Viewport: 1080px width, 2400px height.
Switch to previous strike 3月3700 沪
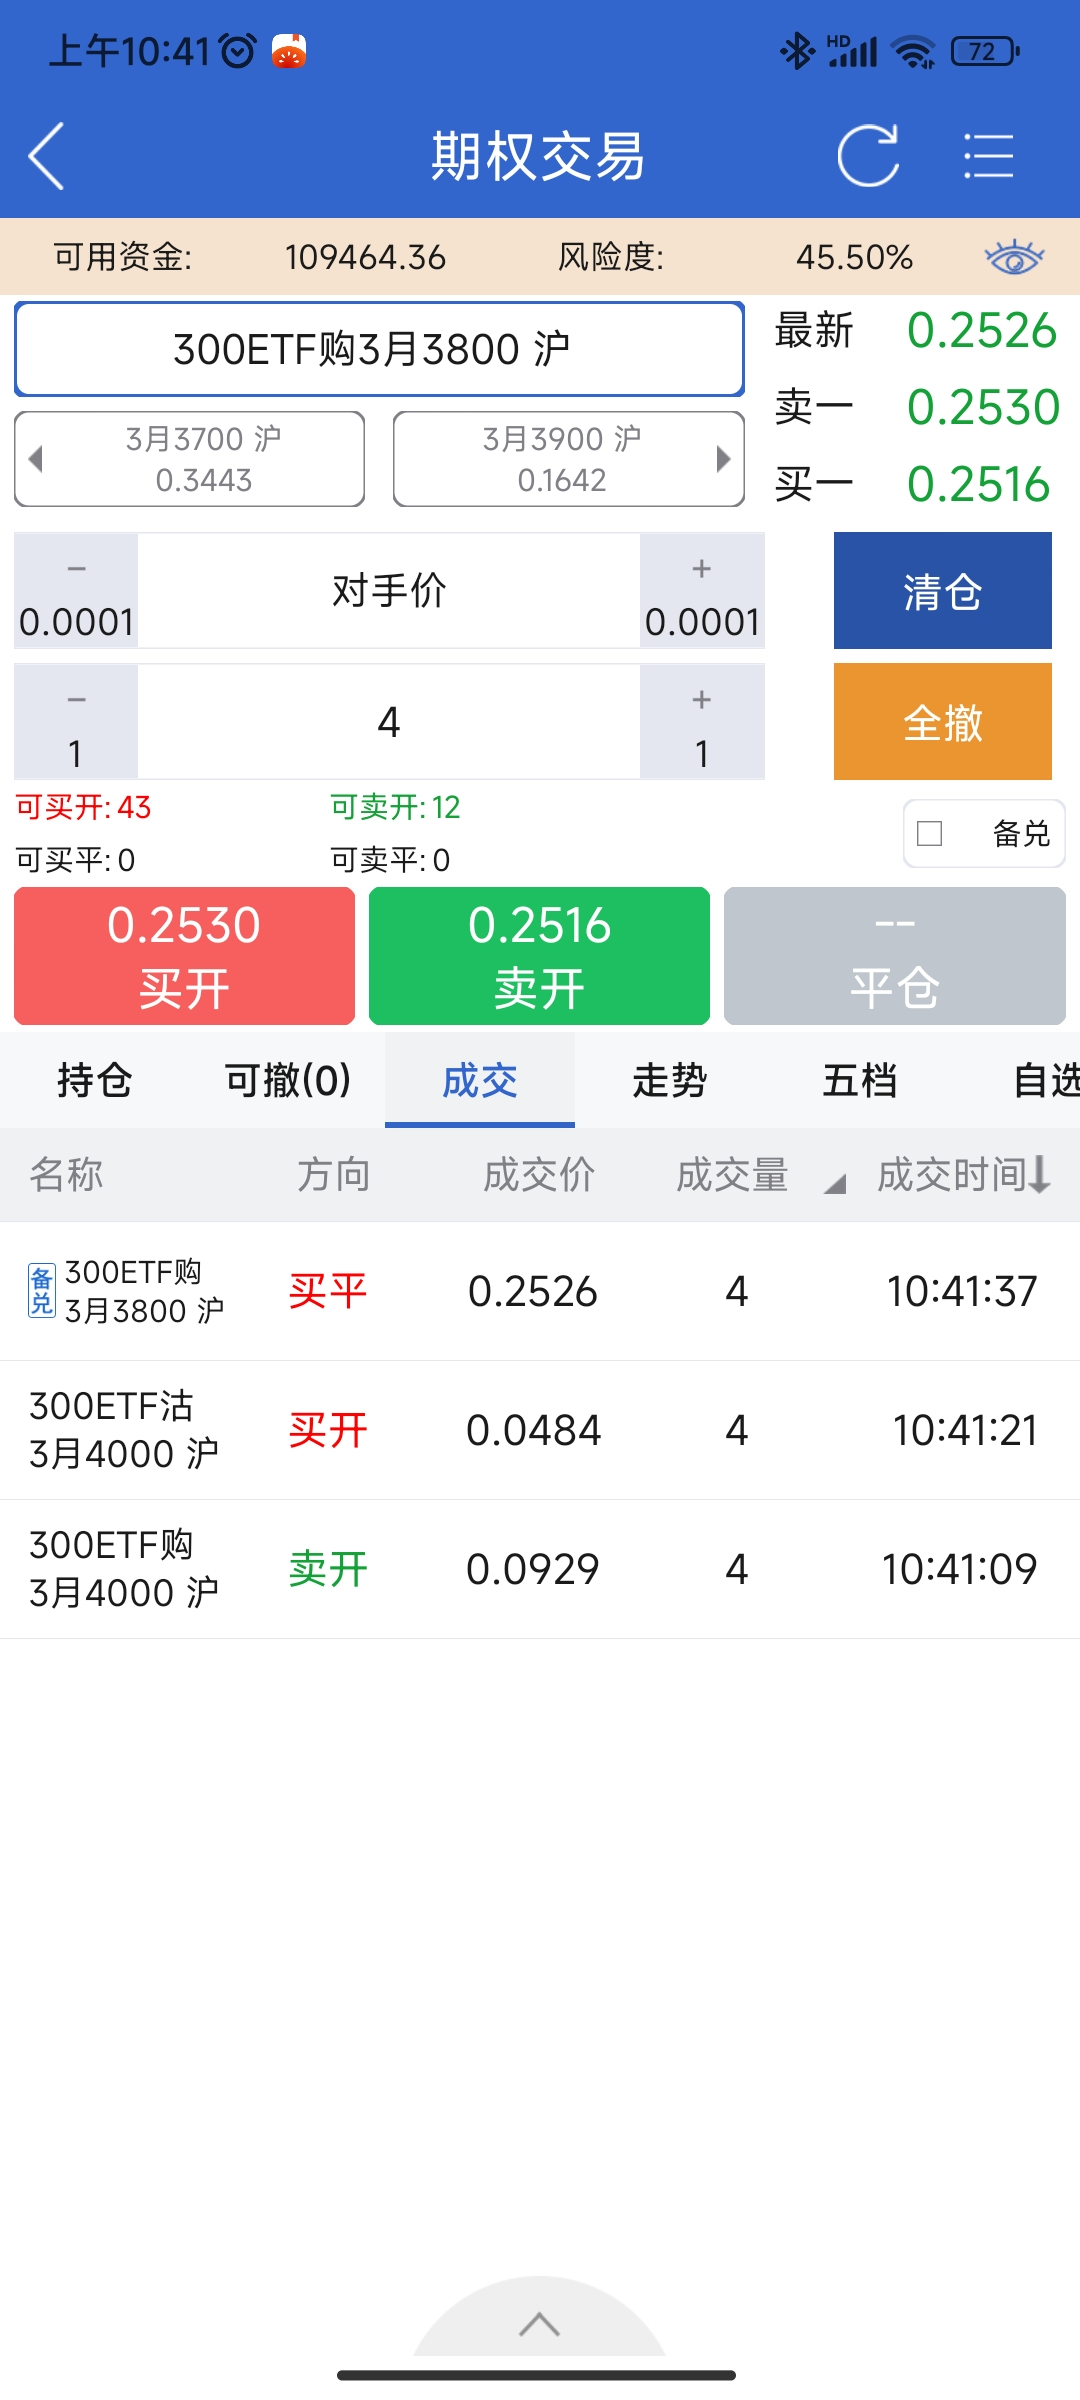pos(190,459)
